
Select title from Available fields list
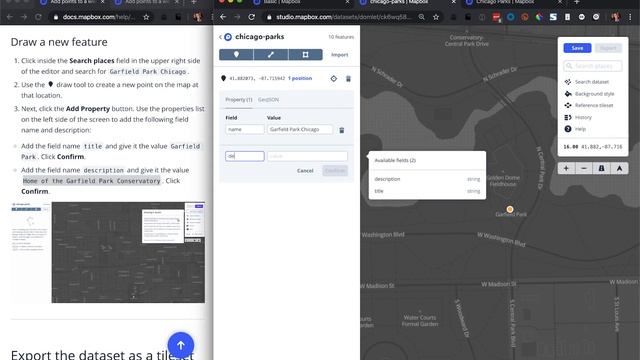pos(427,191)
